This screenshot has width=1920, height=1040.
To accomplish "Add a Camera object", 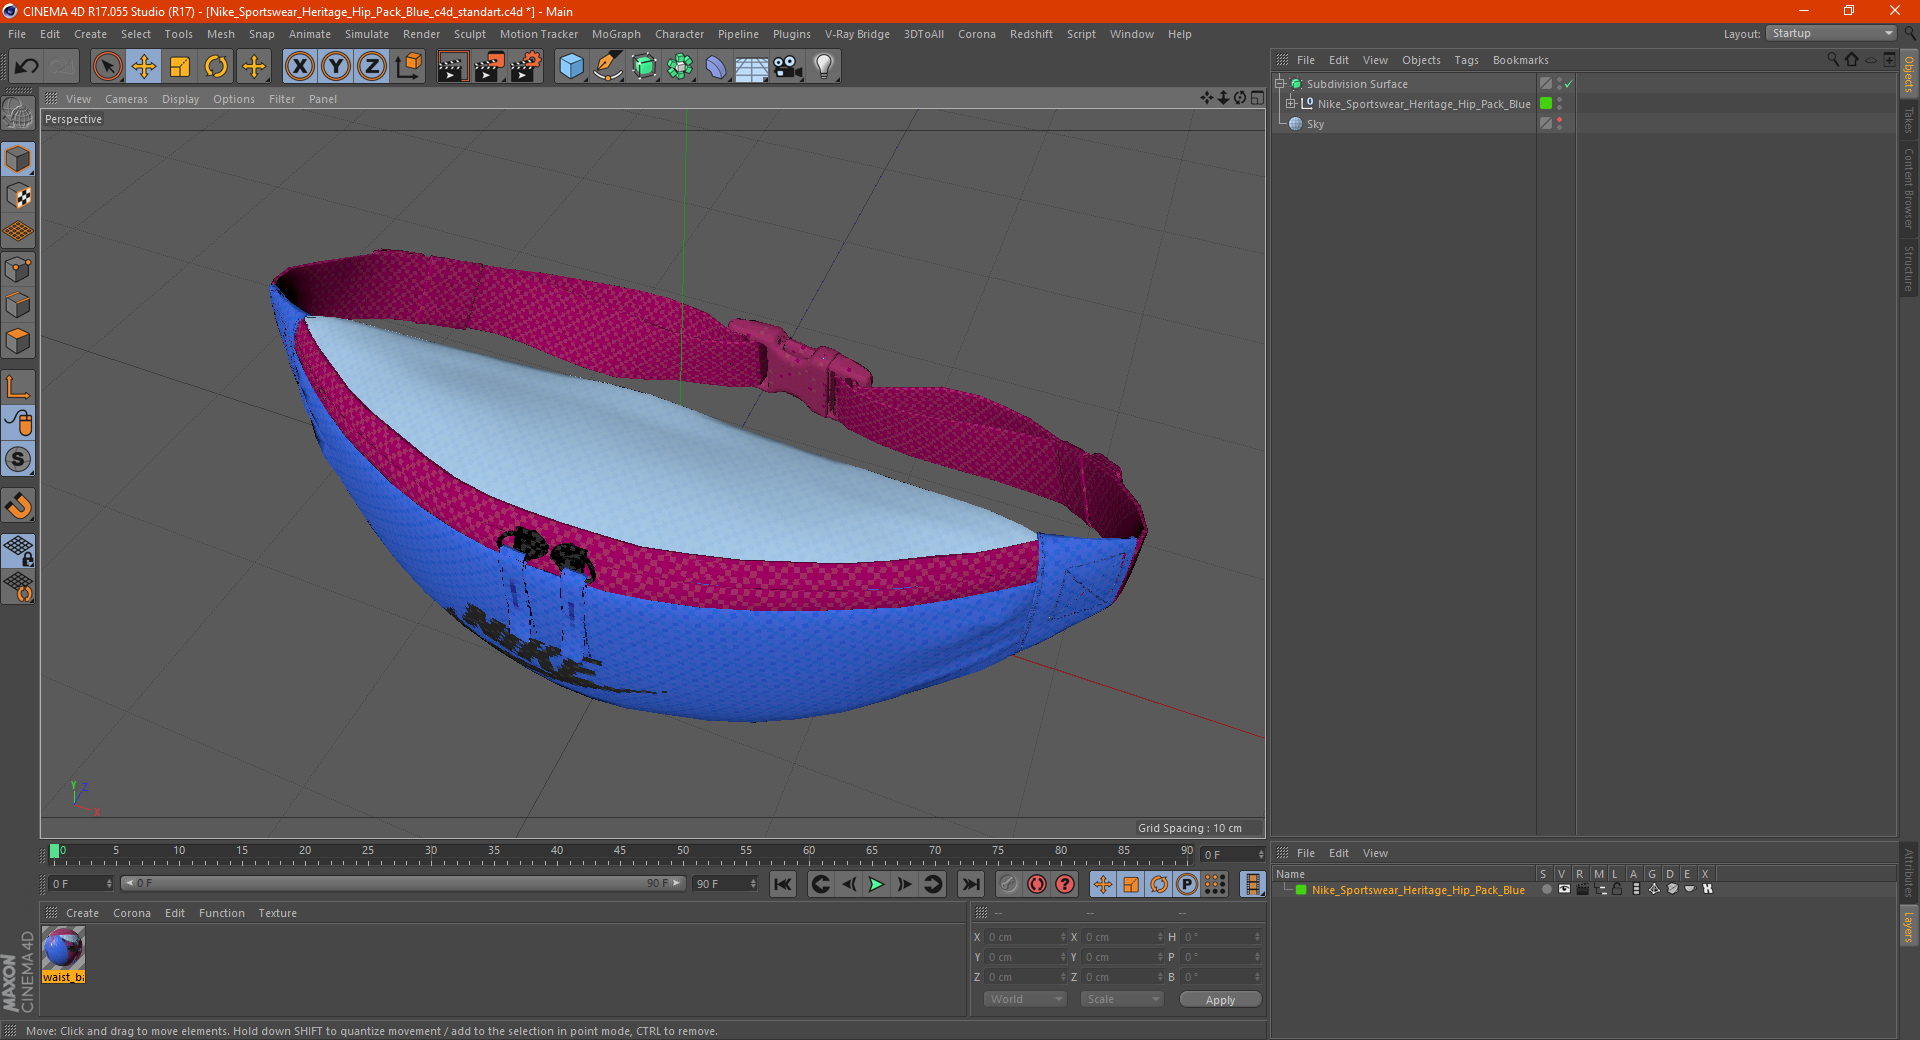I will tap(788, 67).
